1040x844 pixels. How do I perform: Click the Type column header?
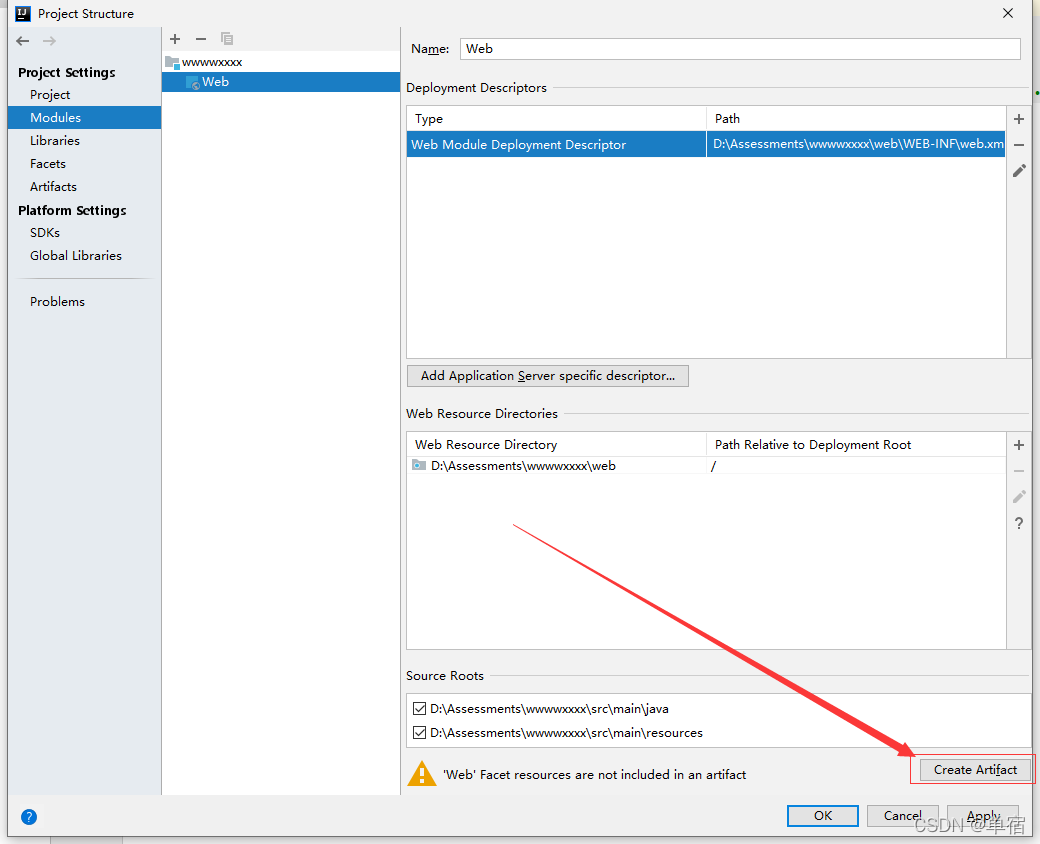[x=556, y=119]
